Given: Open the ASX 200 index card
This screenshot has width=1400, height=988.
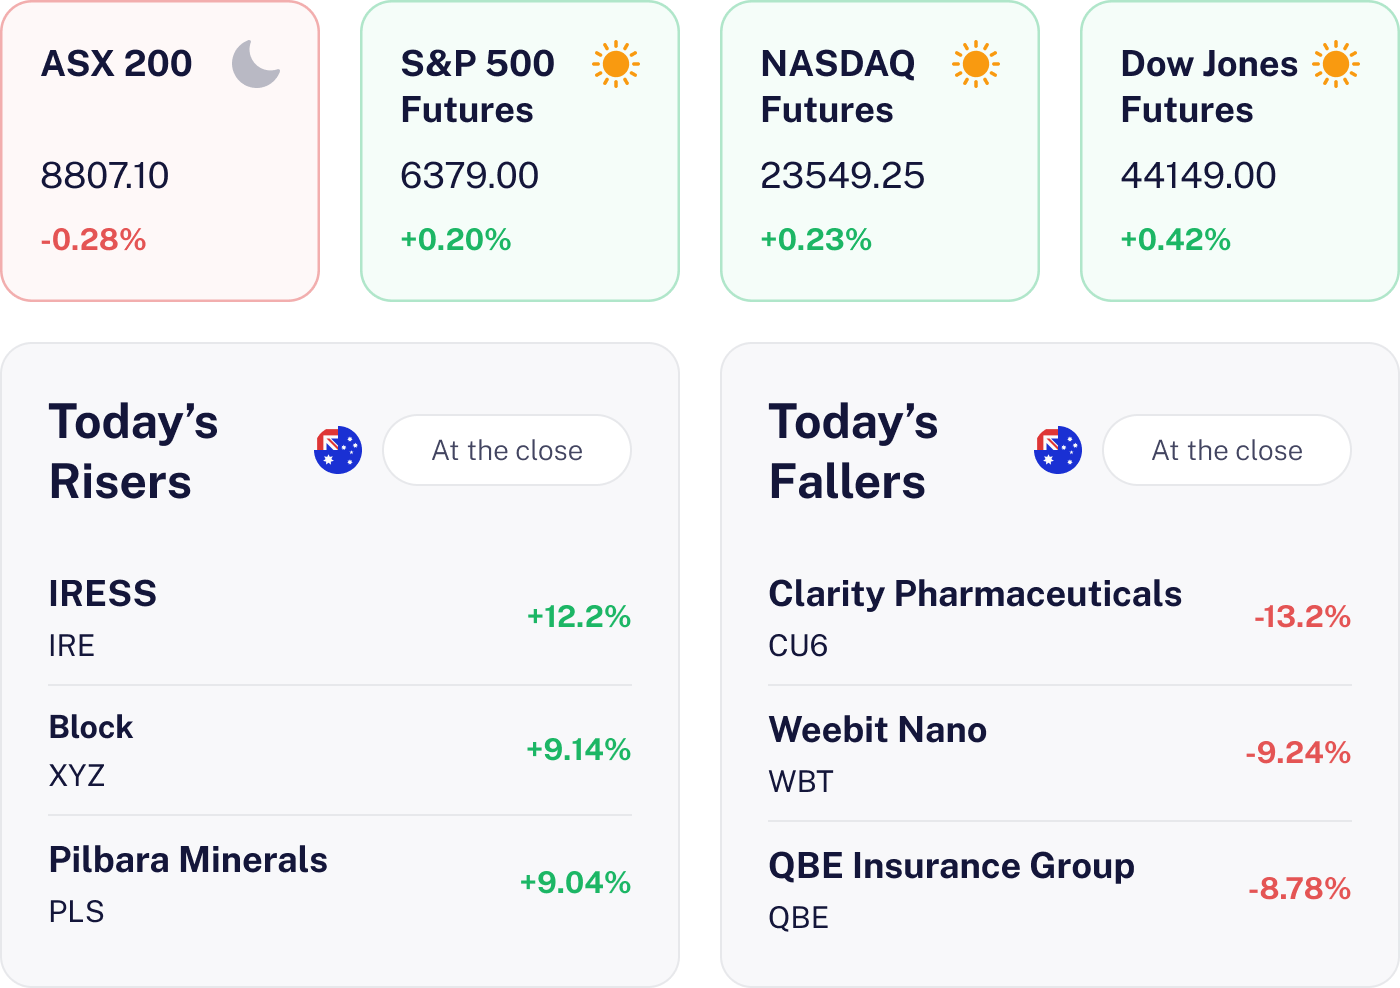Looking at the screenshot, I should coord(160,150).
